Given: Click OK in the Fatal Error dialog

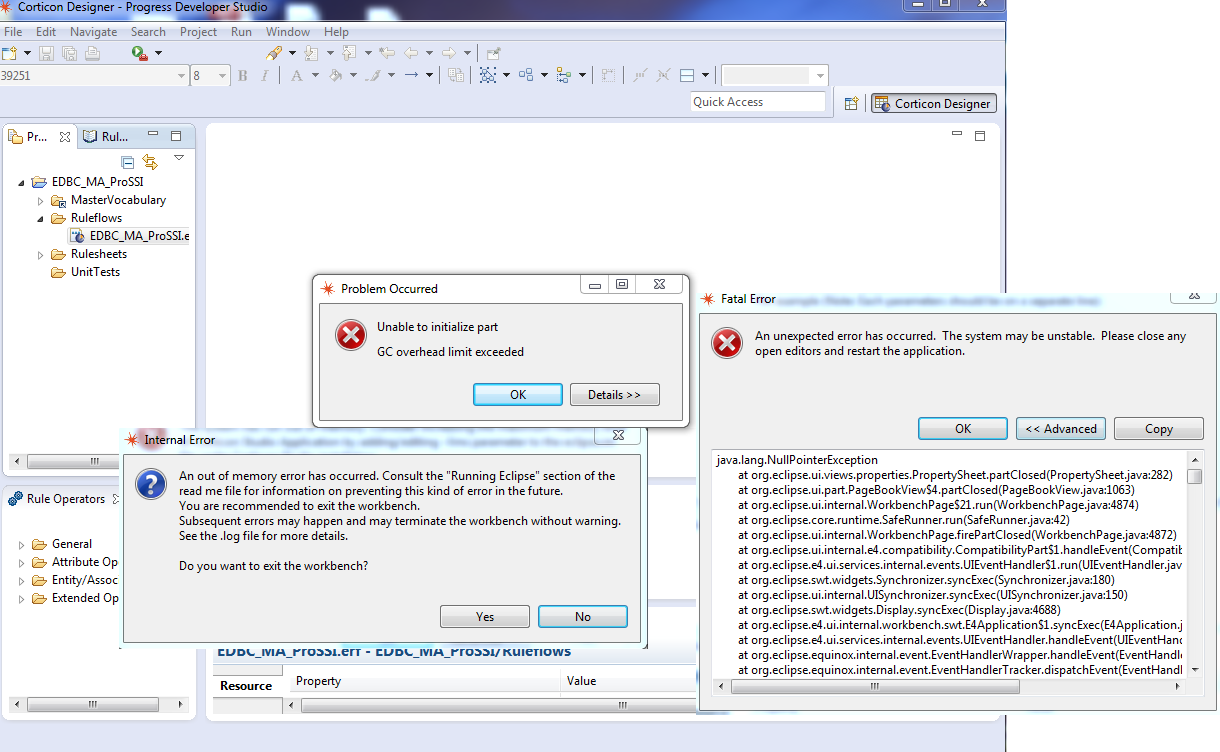Looking at the screenshot, I should (x=963, y=429).
